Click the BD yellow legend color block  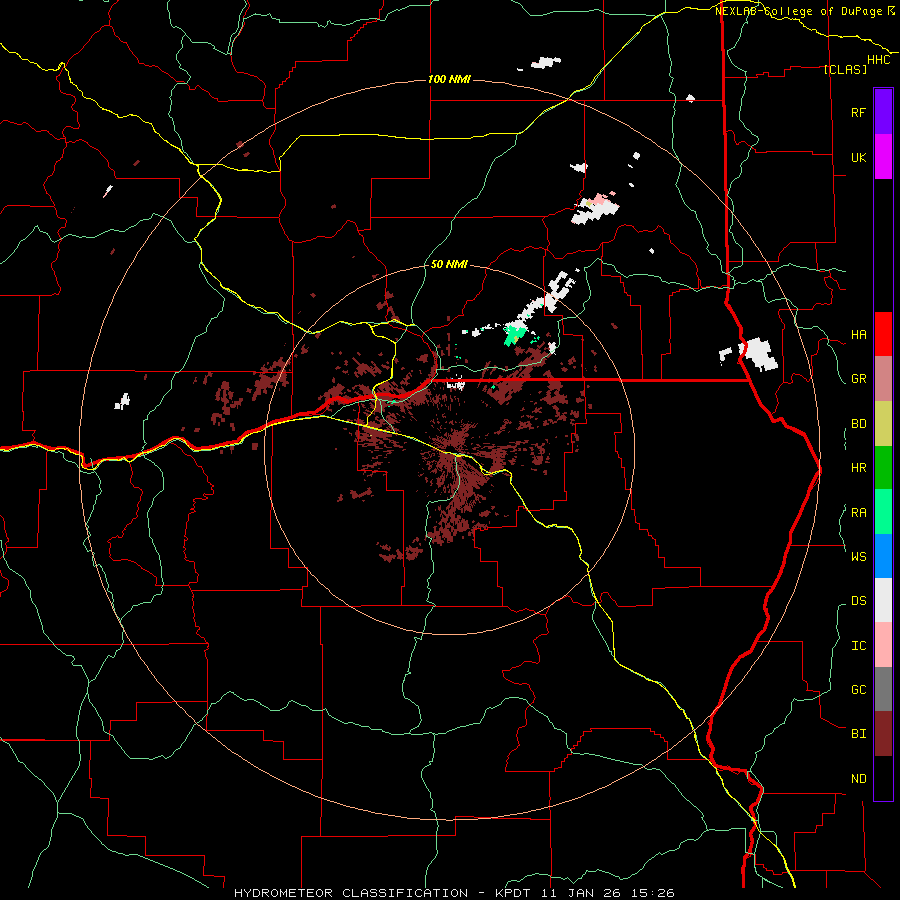pyautogui.click(x=883, y=424)
